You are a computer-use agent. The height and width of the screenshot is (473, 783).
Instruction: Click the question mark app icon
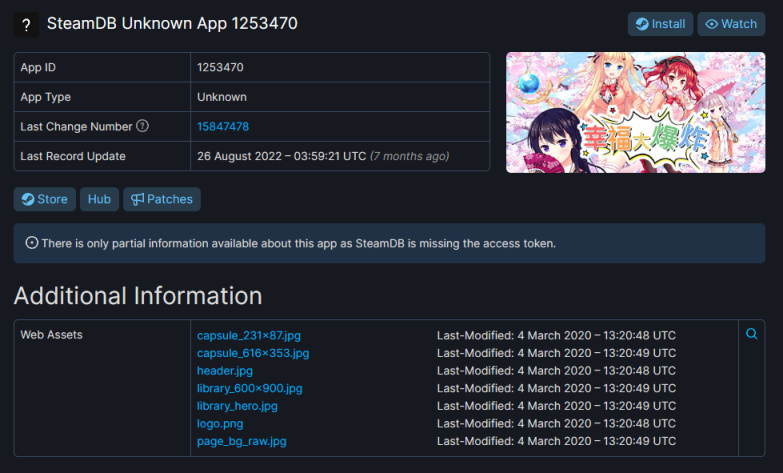(26, 24)
